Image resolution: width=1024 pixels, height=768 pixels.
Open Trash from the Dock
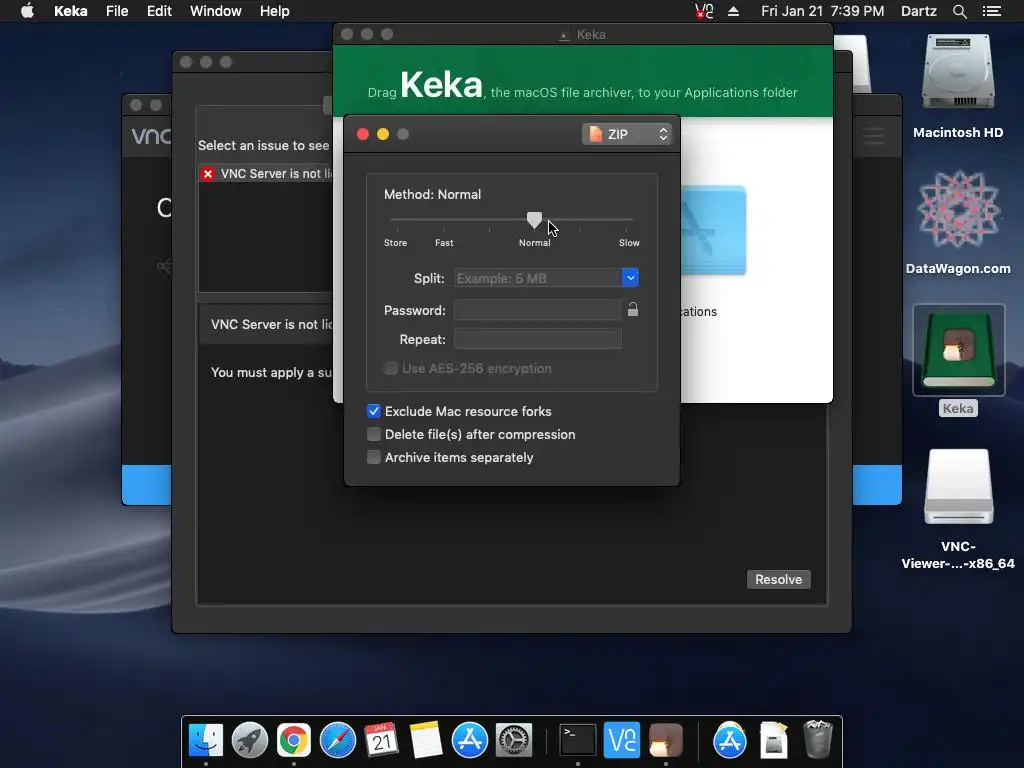[818, 739]
